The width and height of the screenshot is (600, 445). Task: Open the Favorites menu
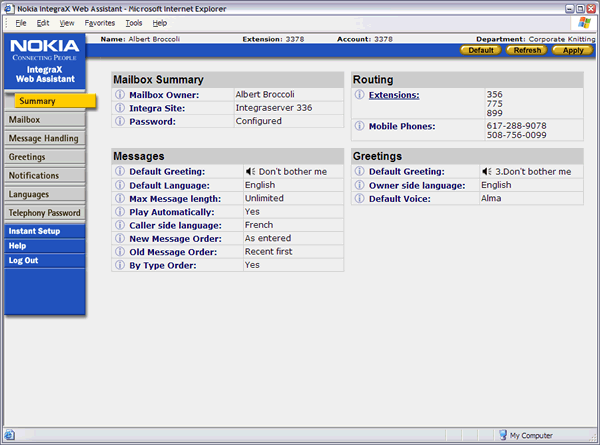(x=99, y=23)
